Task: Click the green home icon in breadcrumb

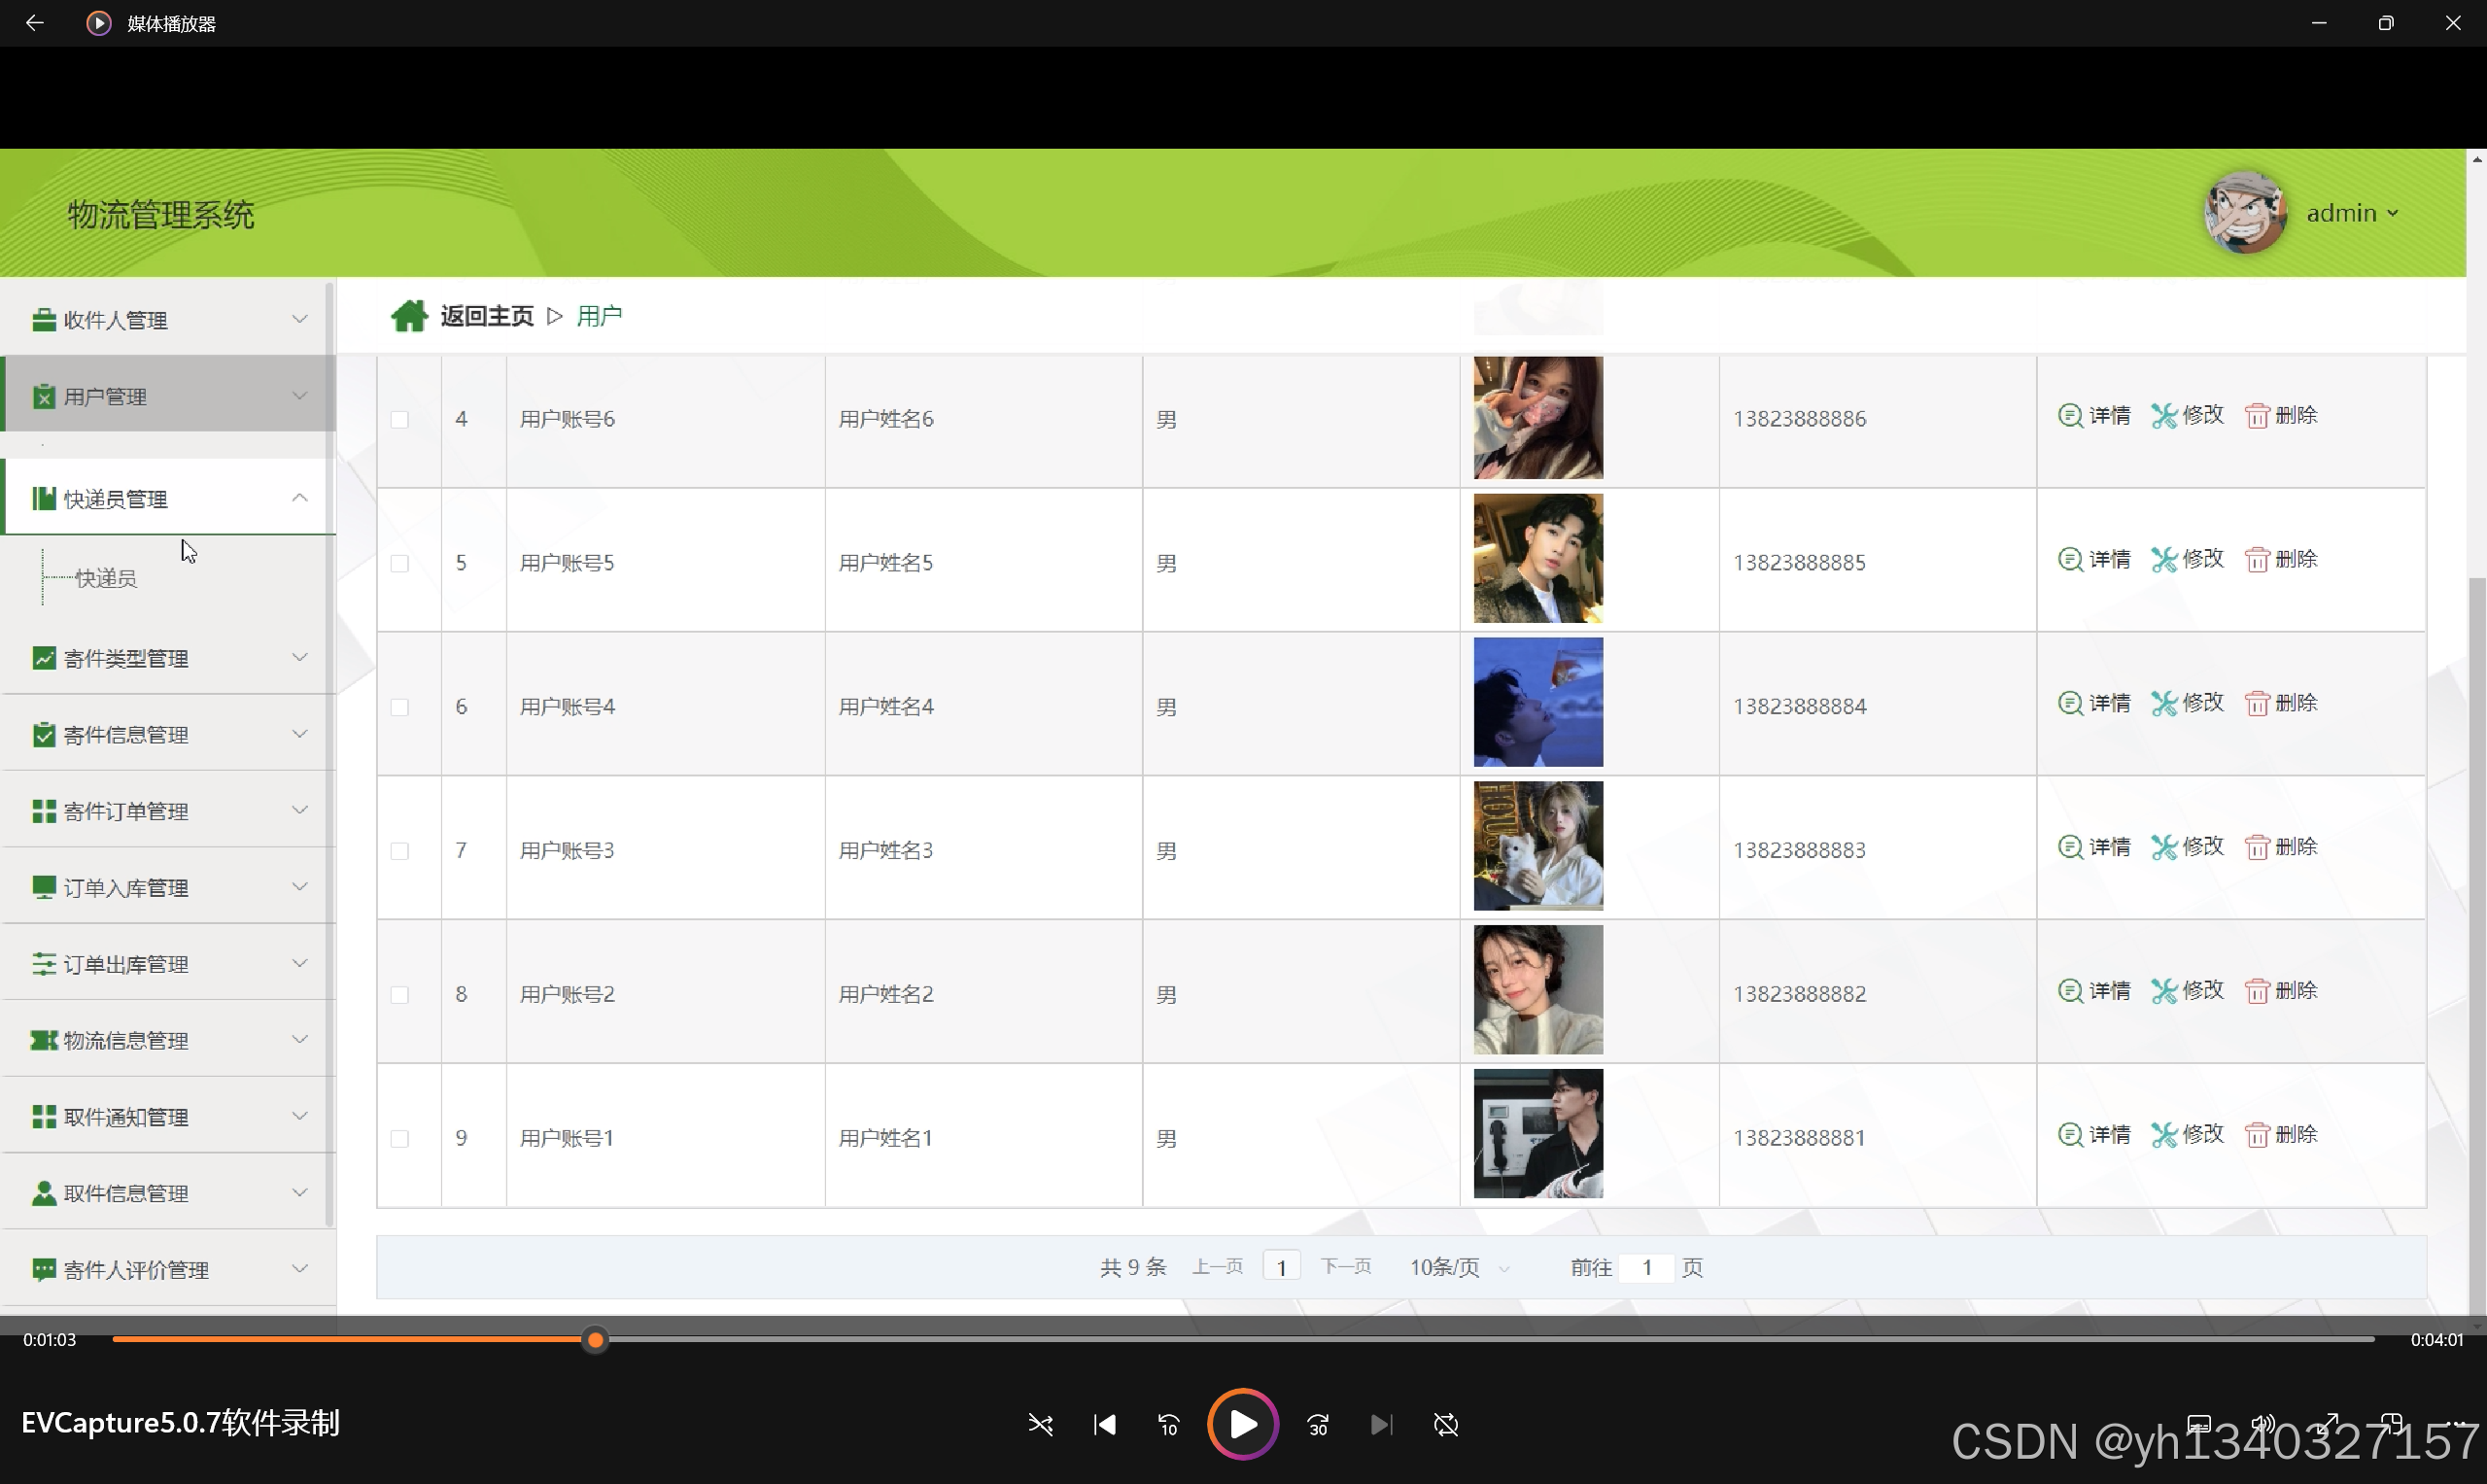Action: [x=408, y=316]
